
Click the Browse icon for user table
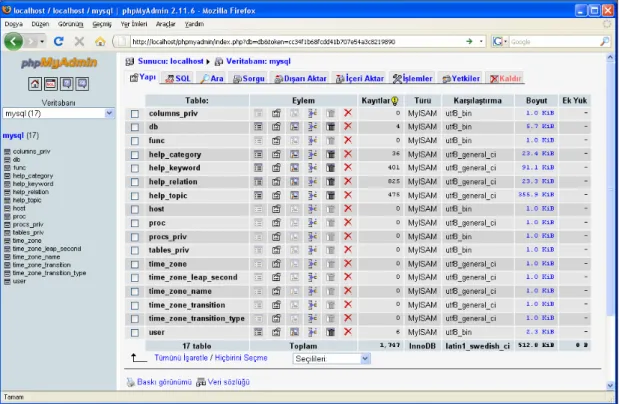tap(258, 332)
